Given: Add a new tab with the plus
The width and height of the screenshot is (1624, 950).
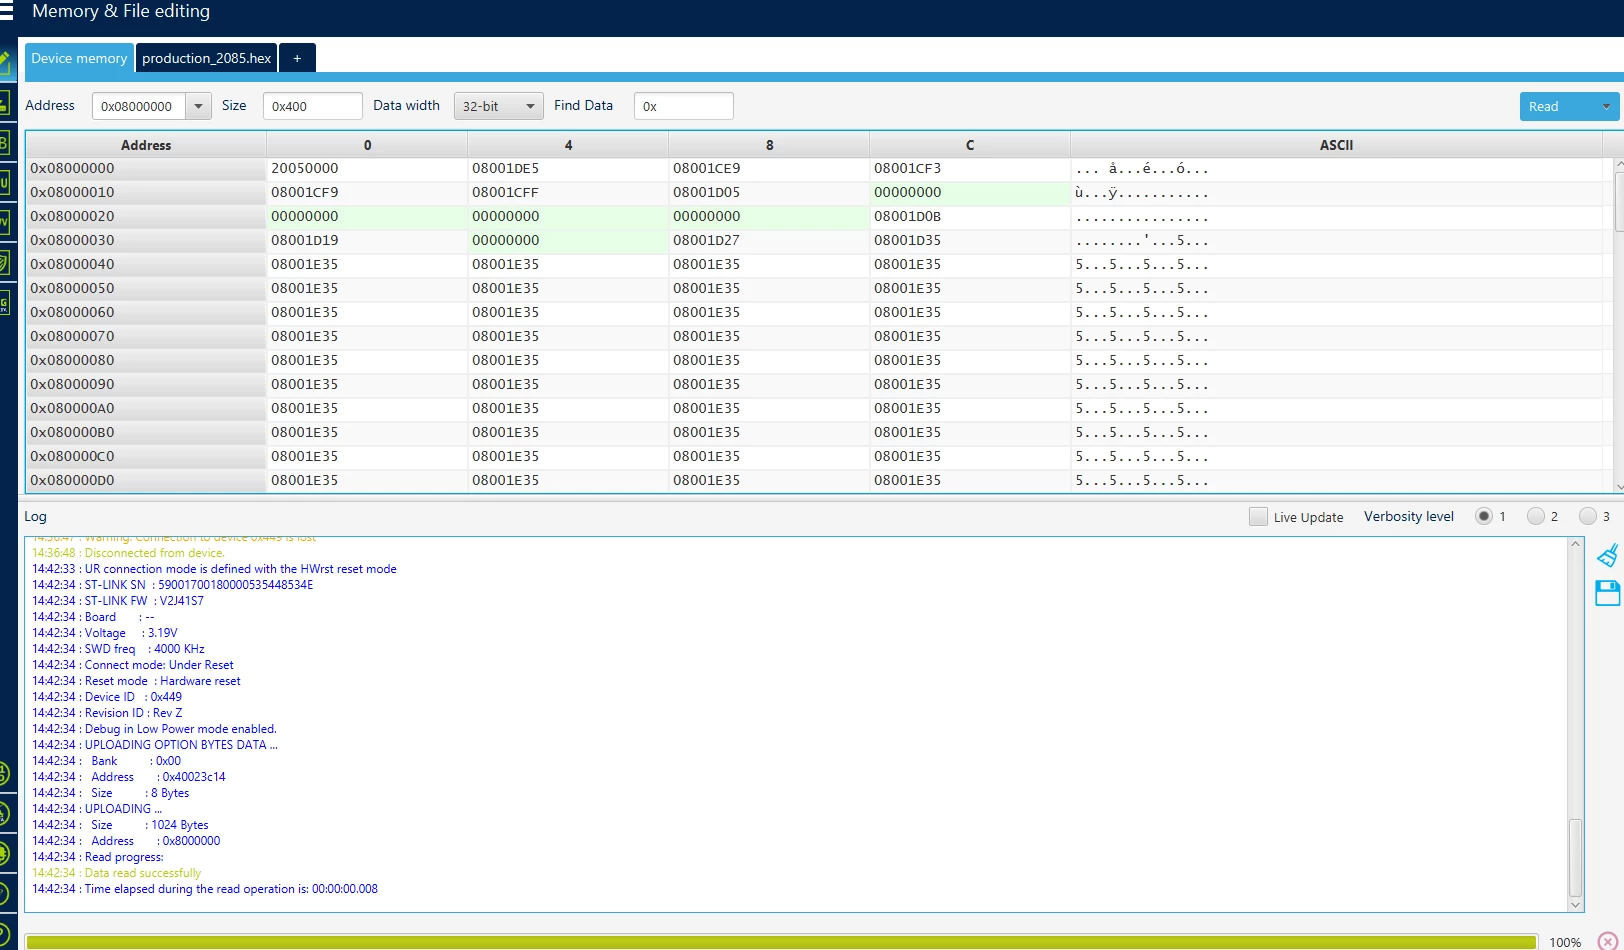Looking at the screenshot, I should click(297, 58).
